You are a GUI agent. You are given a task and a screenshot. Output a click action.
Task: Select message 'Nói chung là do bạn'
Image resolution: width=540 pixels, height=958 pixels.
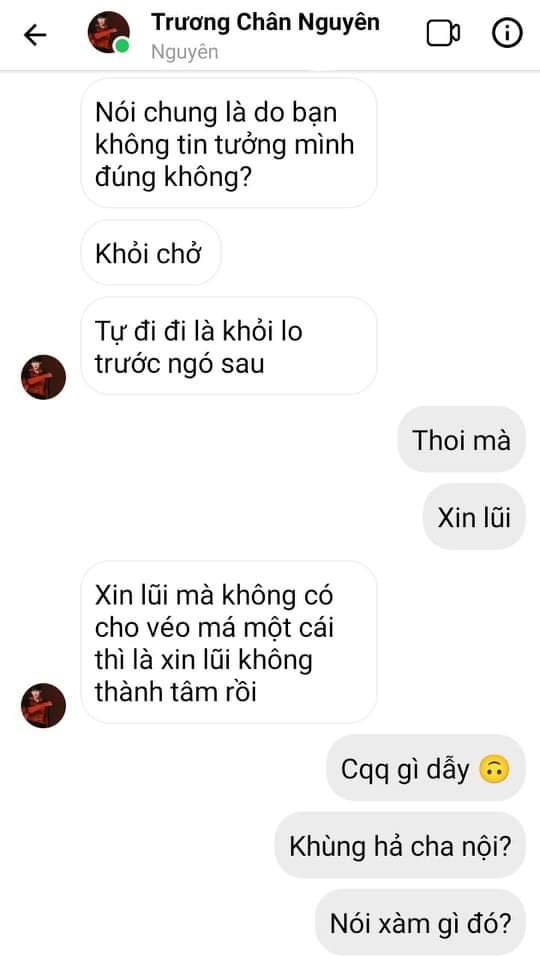[x=229, y=144]
